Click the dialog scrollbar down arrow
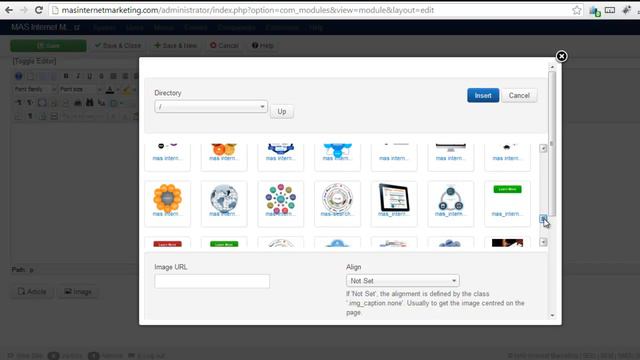 (552, 316)
